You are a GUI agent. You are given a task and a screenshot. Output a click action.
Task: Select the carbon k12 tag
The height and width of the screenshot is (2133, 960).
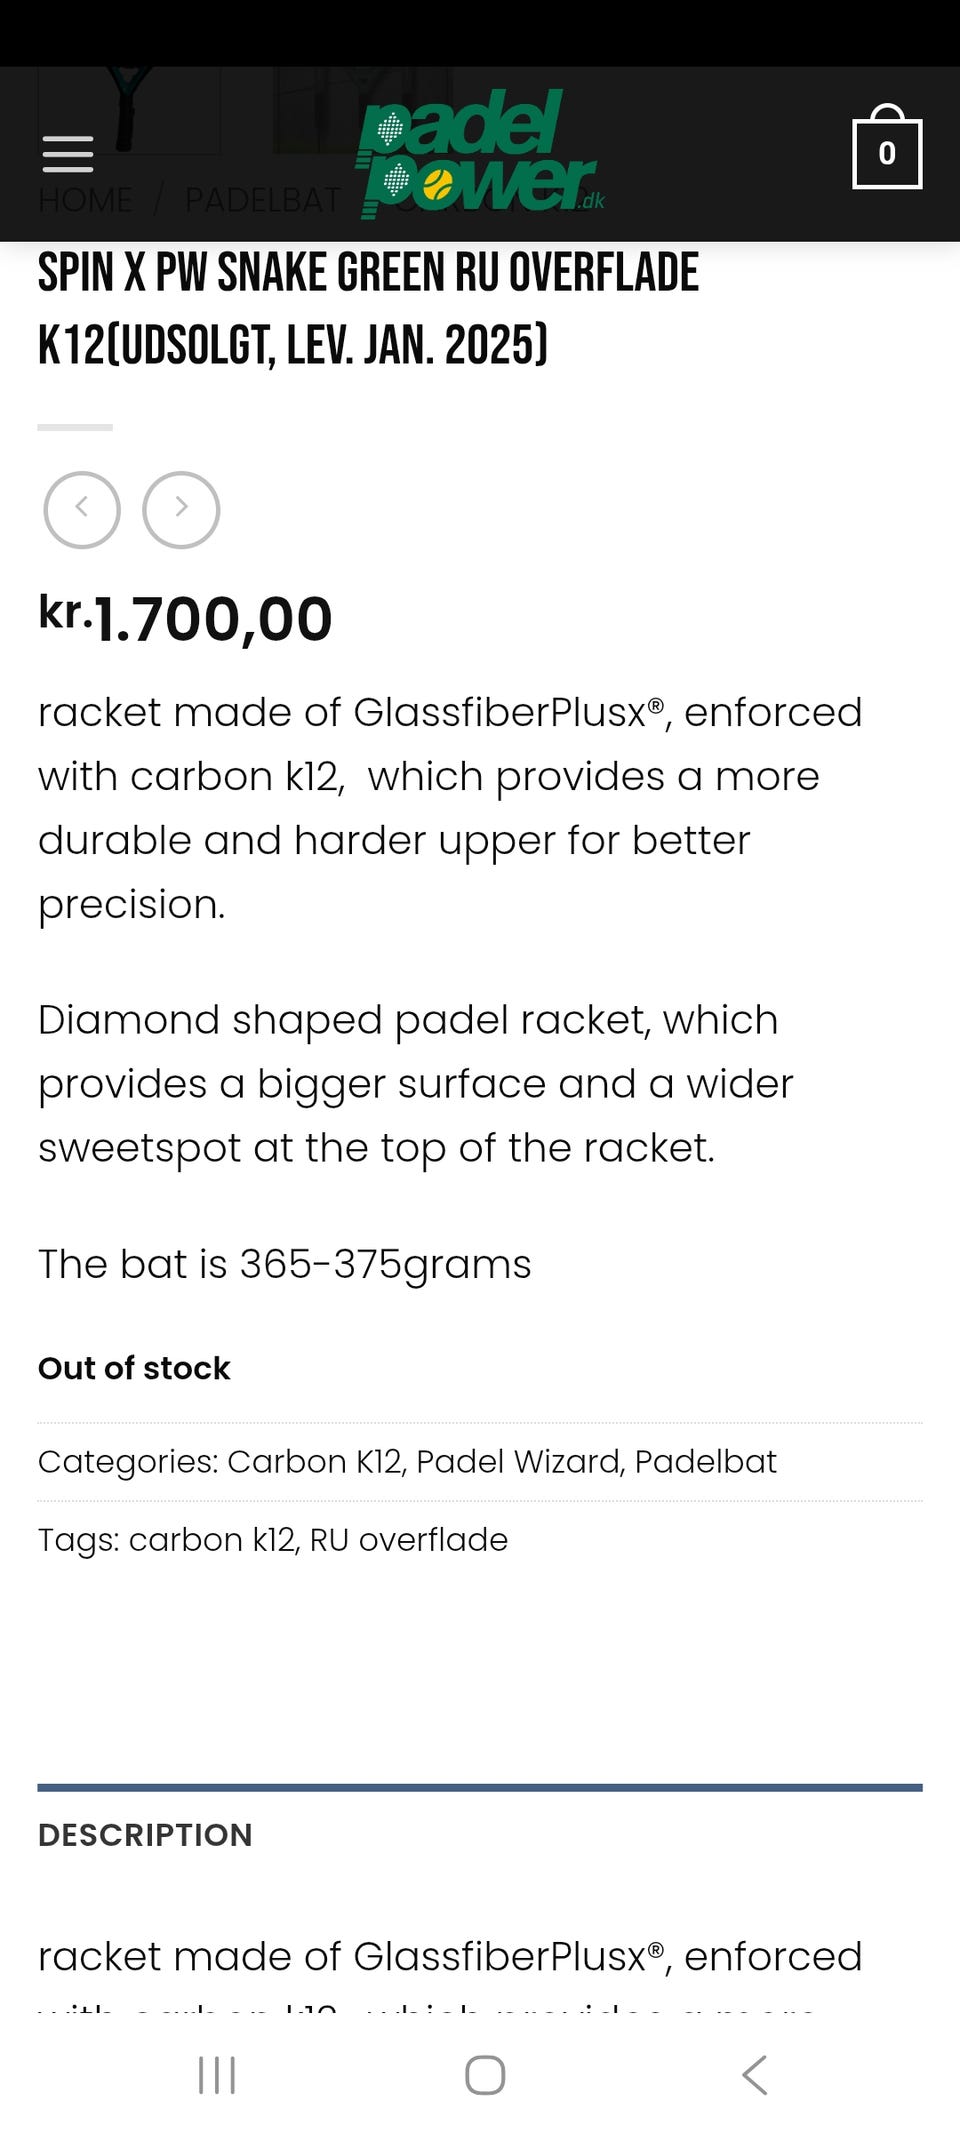pos(212,1539)
